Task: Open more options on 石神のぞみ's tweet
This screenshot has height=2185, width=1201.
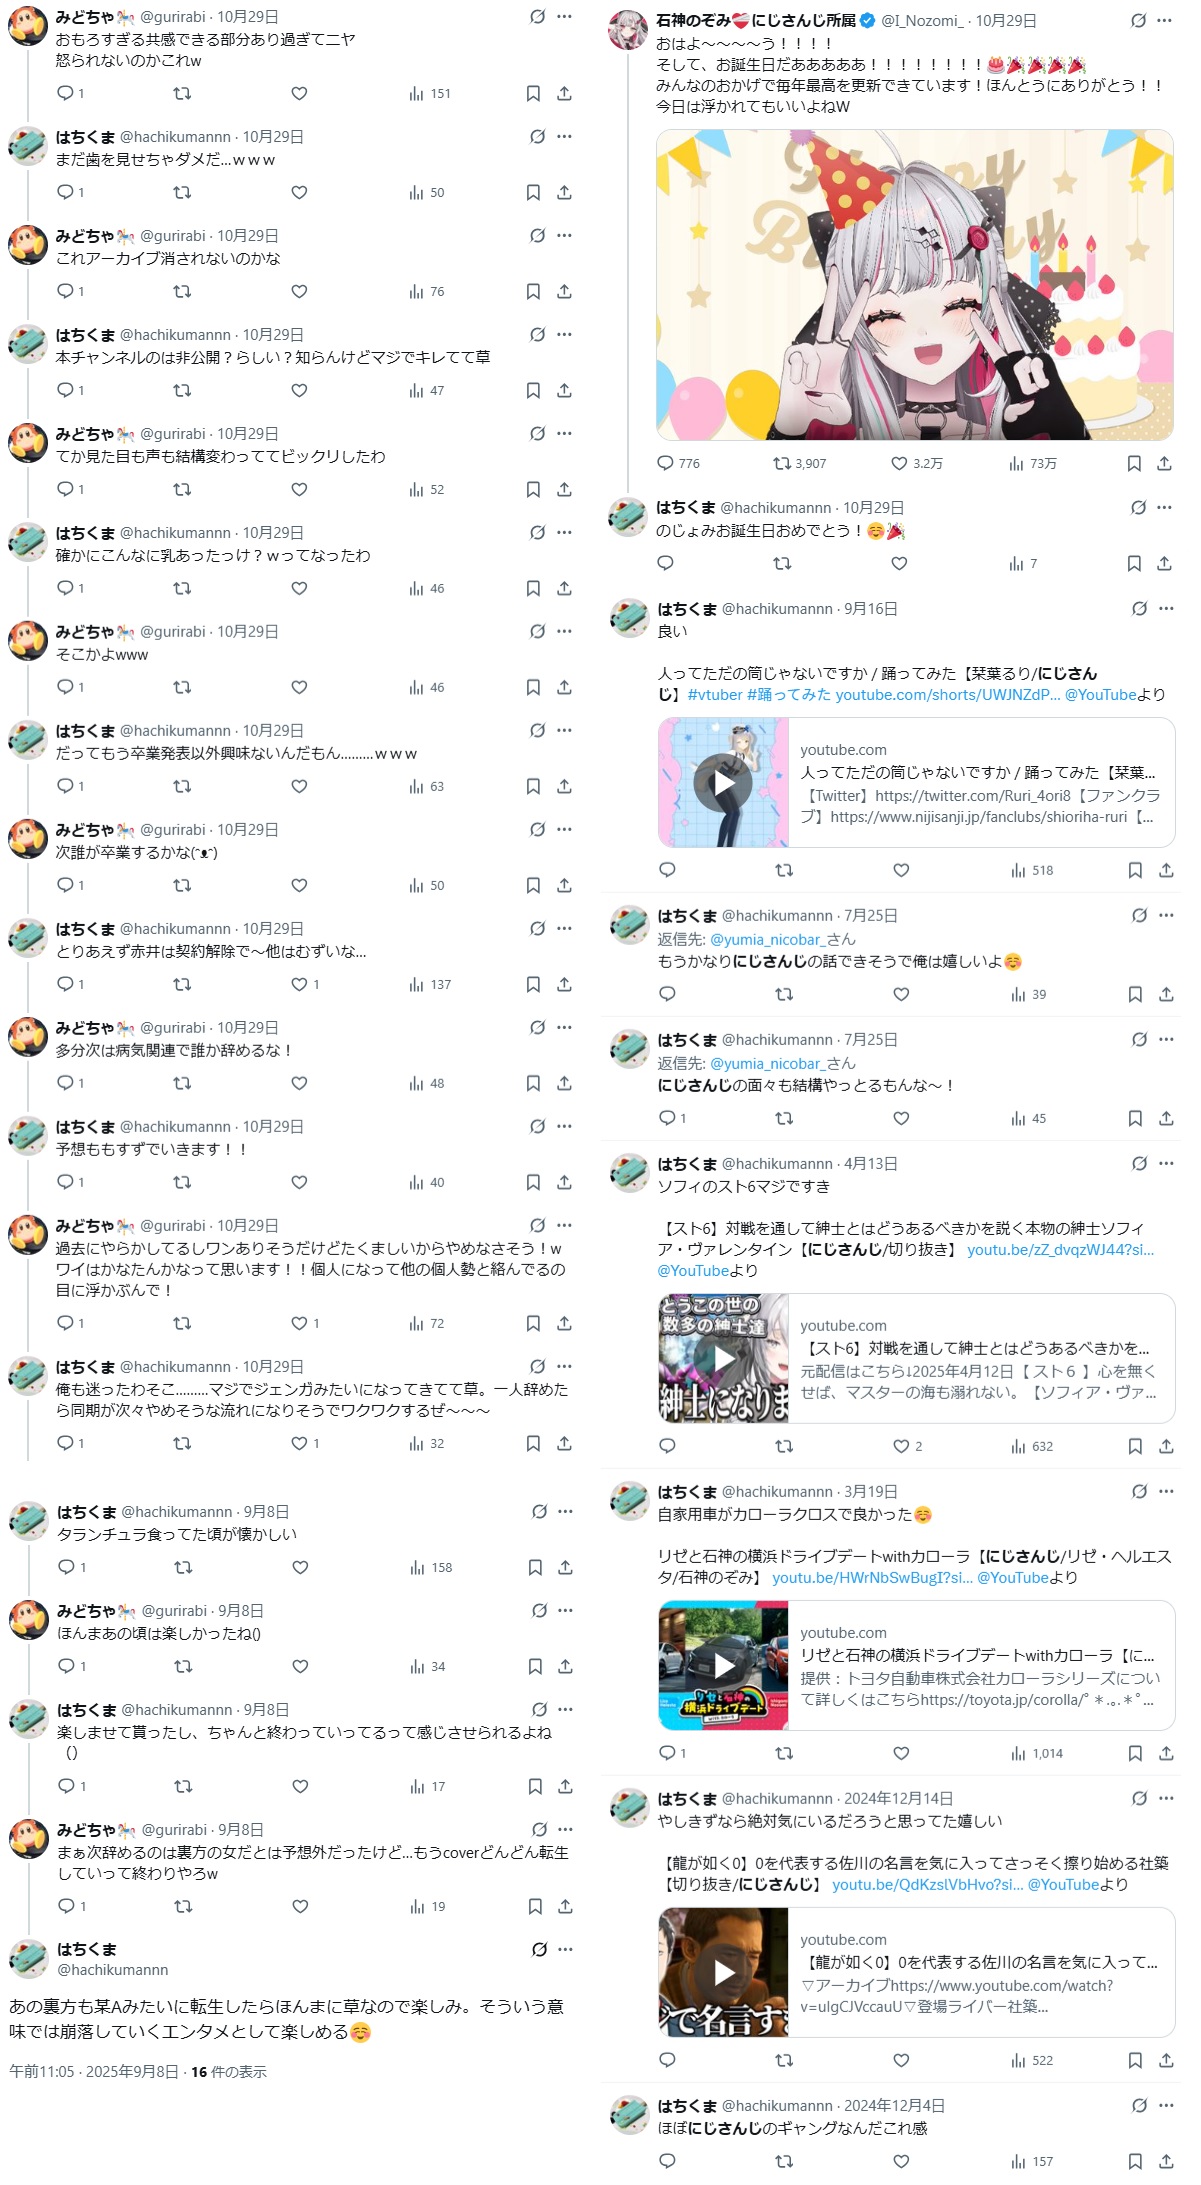Action: [x=1165, y=20]
